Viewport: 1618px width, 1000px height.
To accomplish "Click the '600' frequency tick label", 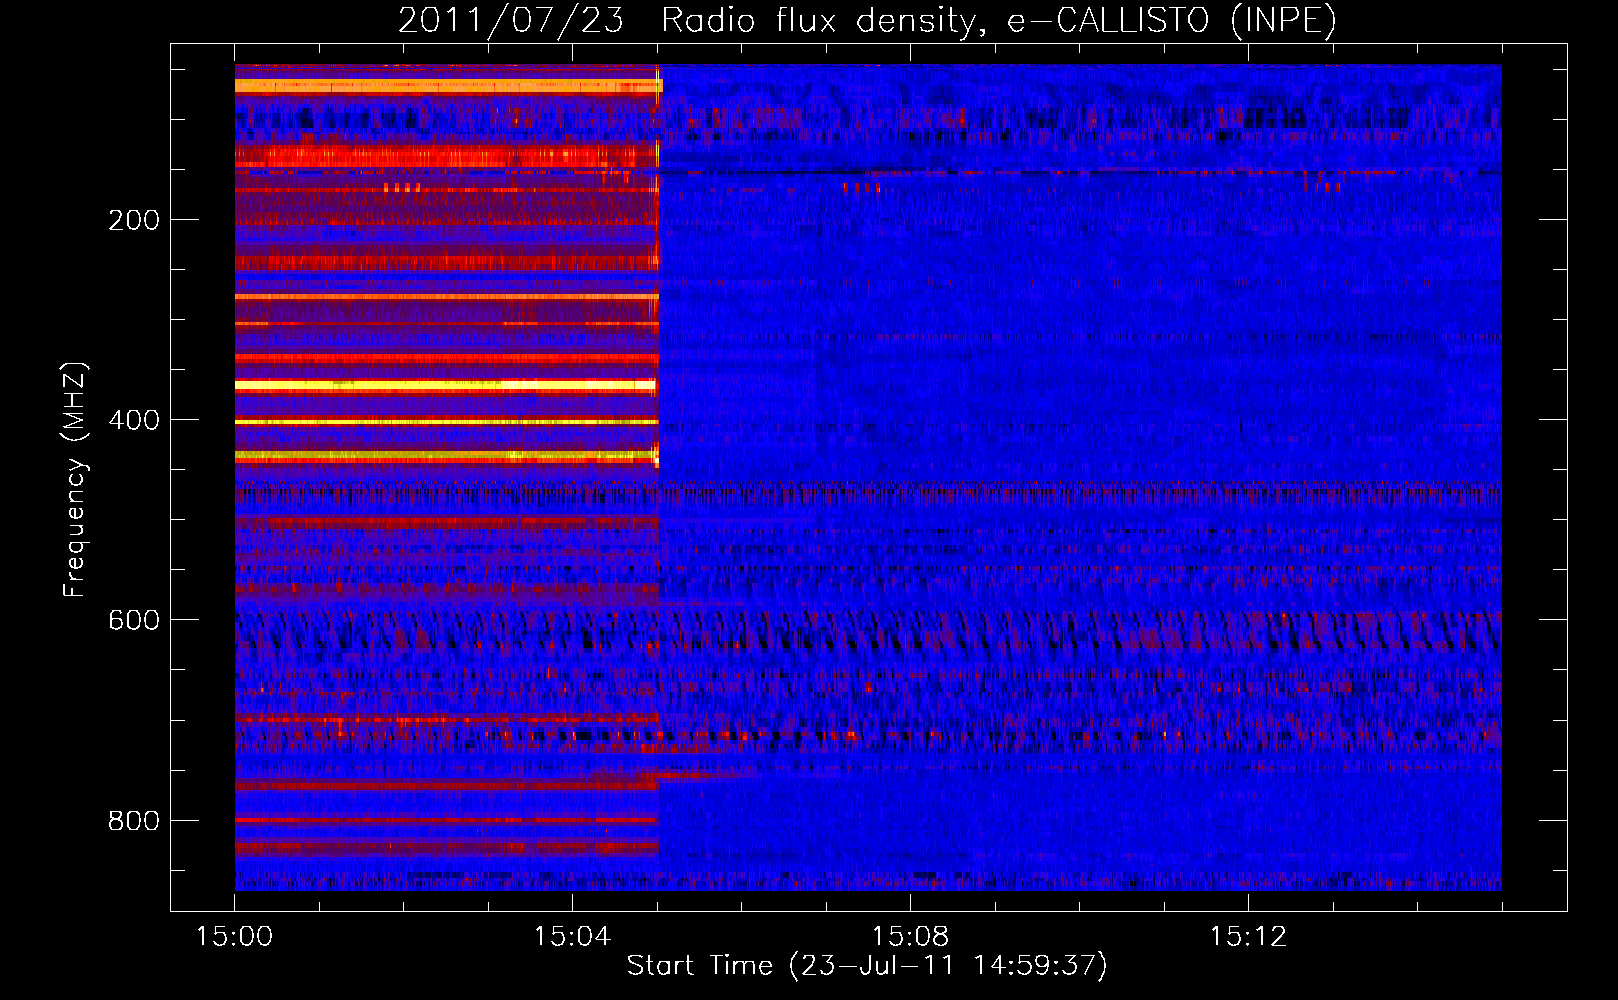I will pos(134,620).
